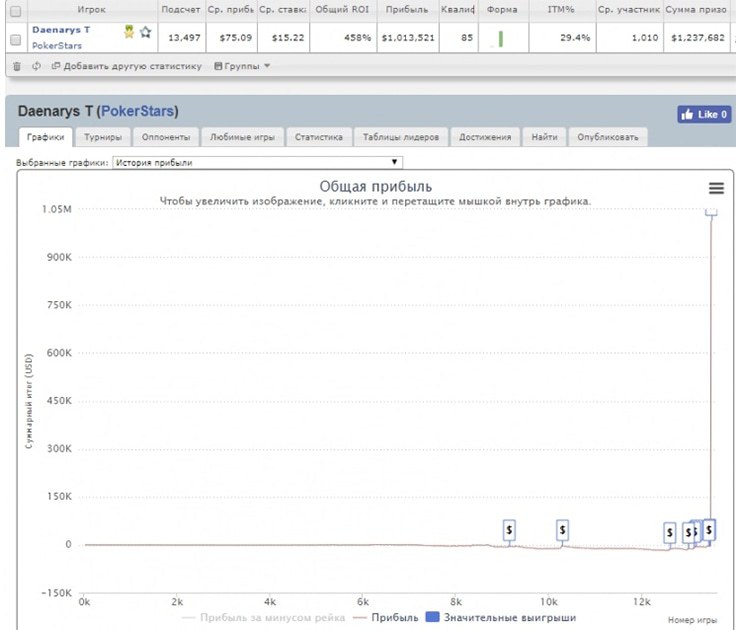Screen dimensions: 740x630
Task: Click the refresh icon beside the trash
Action: [36, 66]
